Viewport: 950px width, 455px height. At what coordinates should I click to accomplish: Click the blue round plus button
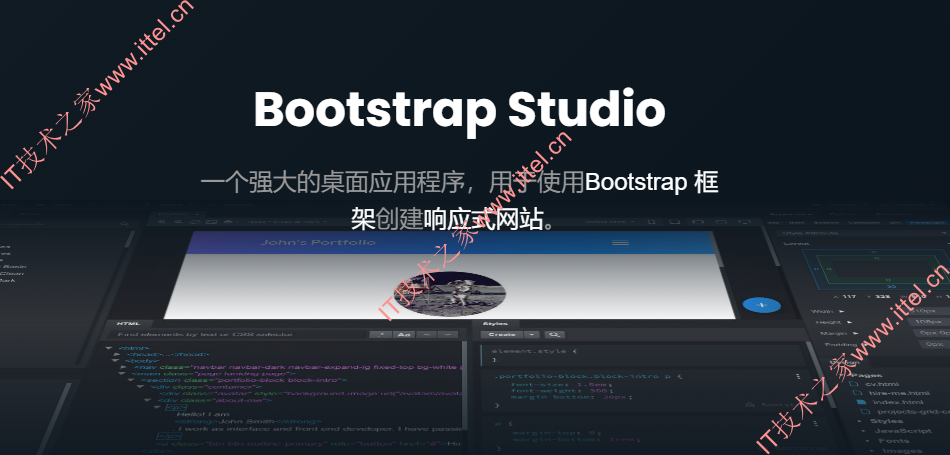coord(761,305)
